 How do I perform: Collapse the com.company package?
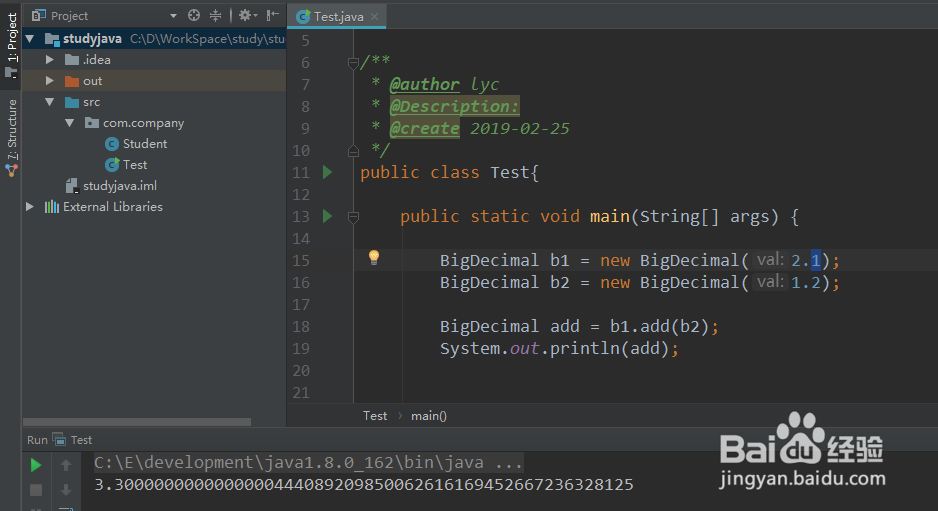[70, 123]
